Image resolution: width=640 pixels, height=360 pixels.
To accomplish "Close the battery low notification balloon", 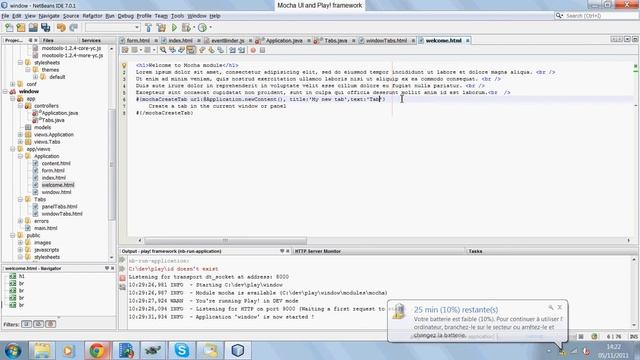I will point(560,307).
